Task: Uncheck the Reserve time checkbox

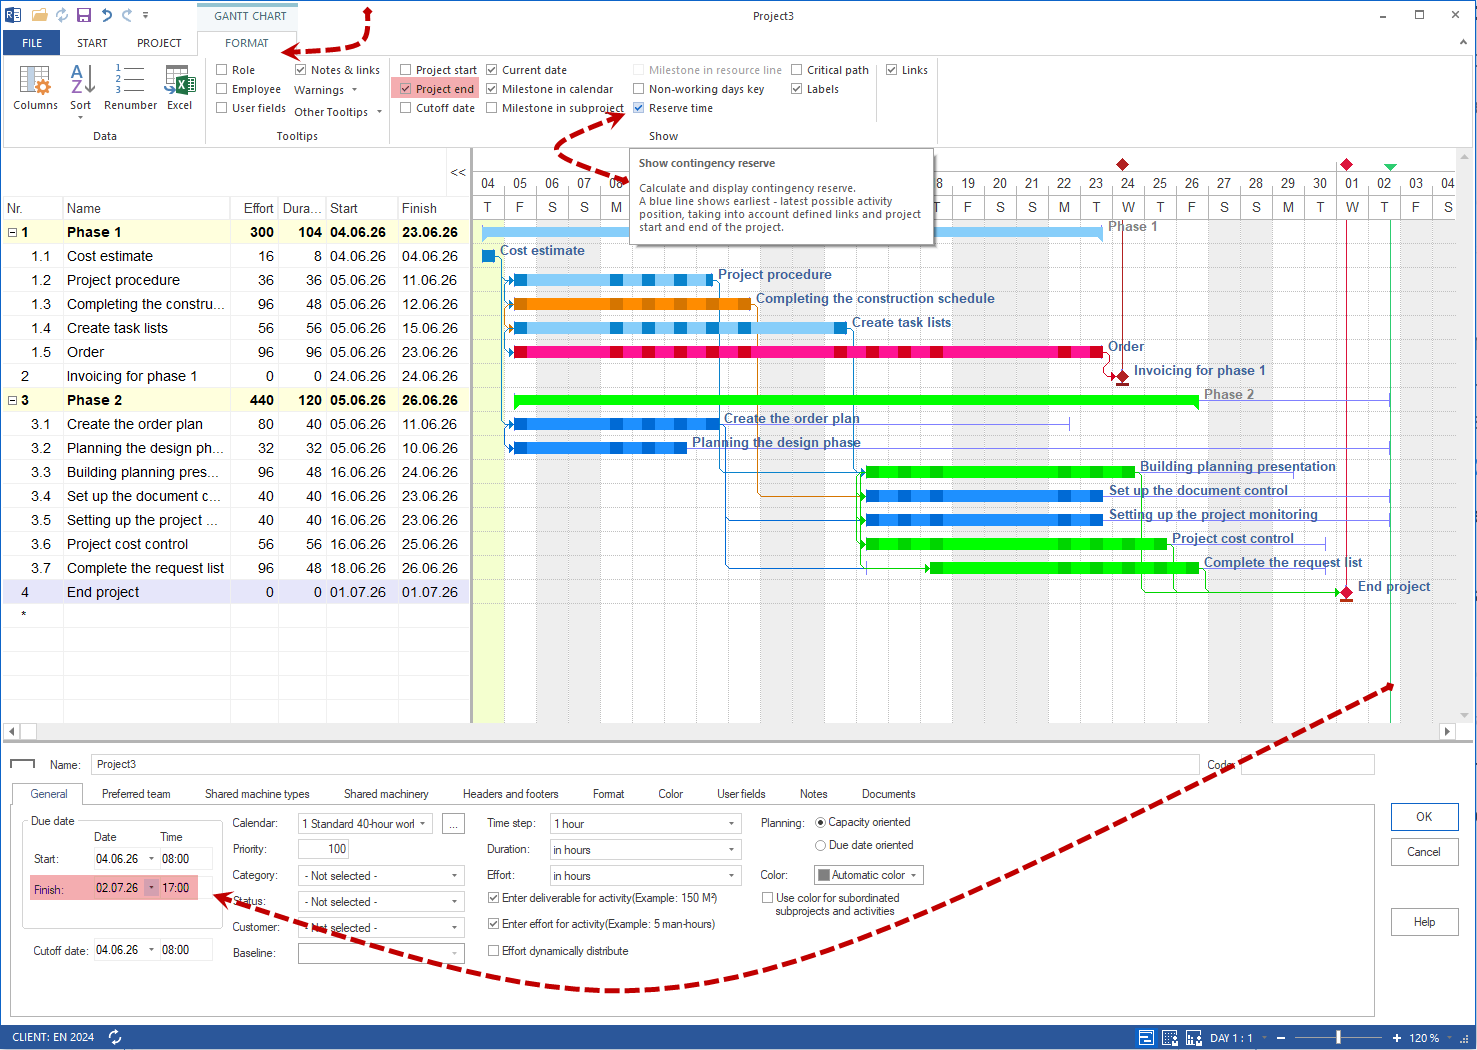Action: pyautogui.click(x=639, y=108)
